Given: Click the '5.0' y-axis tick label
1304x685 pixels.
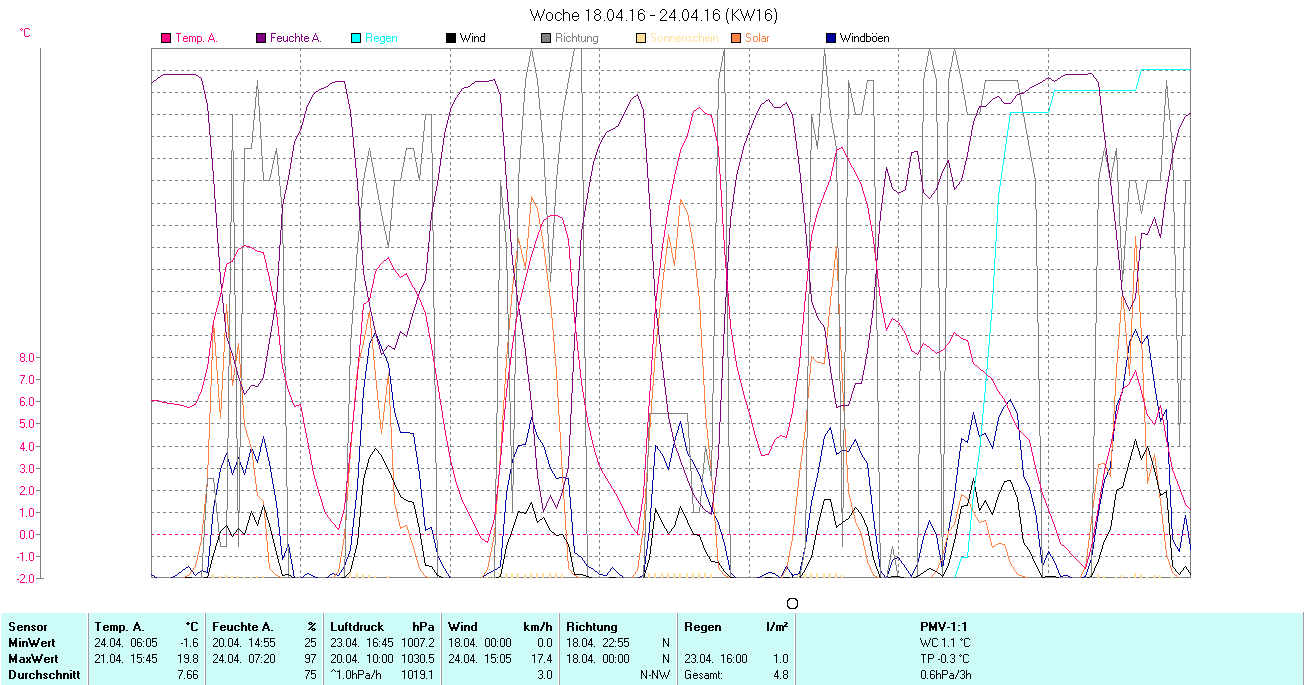Looking at the screenshot, I should [27, 424].
